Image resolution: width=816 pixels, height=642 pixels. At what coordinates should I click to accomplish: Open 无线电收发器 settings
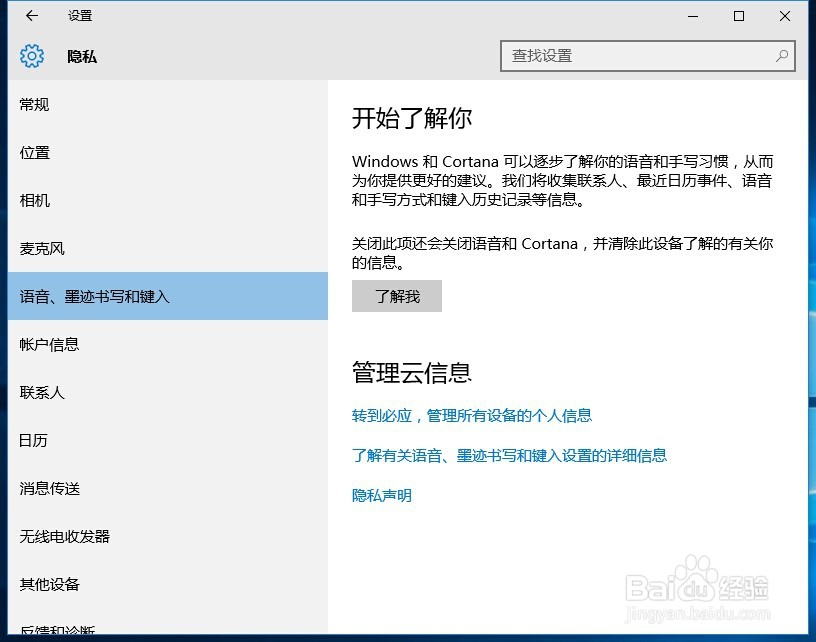pyautogui.click(x=168, y=536)
